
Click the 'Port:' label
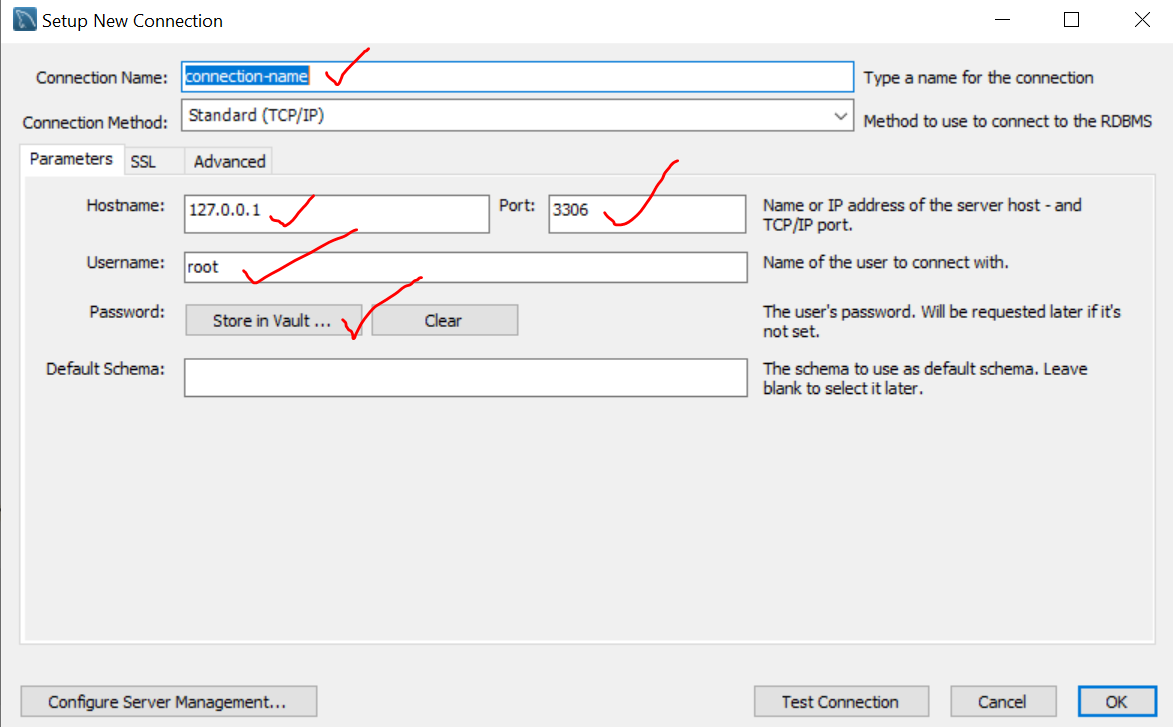tap(517, 206)
